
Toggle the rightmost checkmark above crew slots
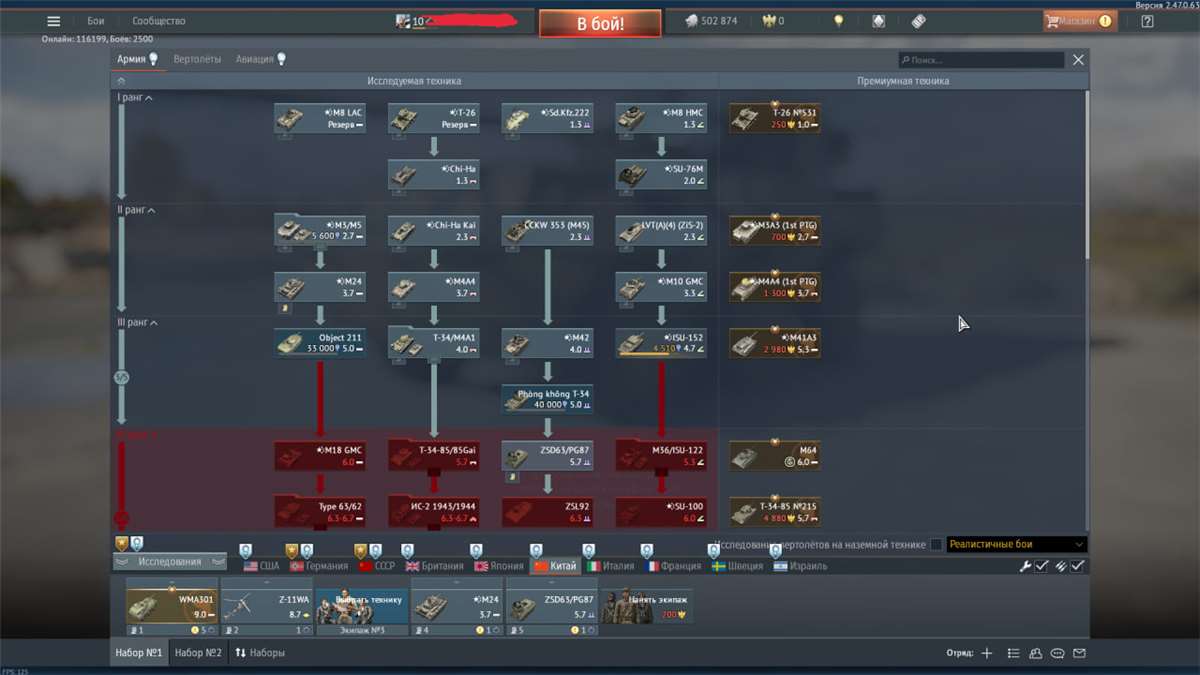(x=1077, y=566)
